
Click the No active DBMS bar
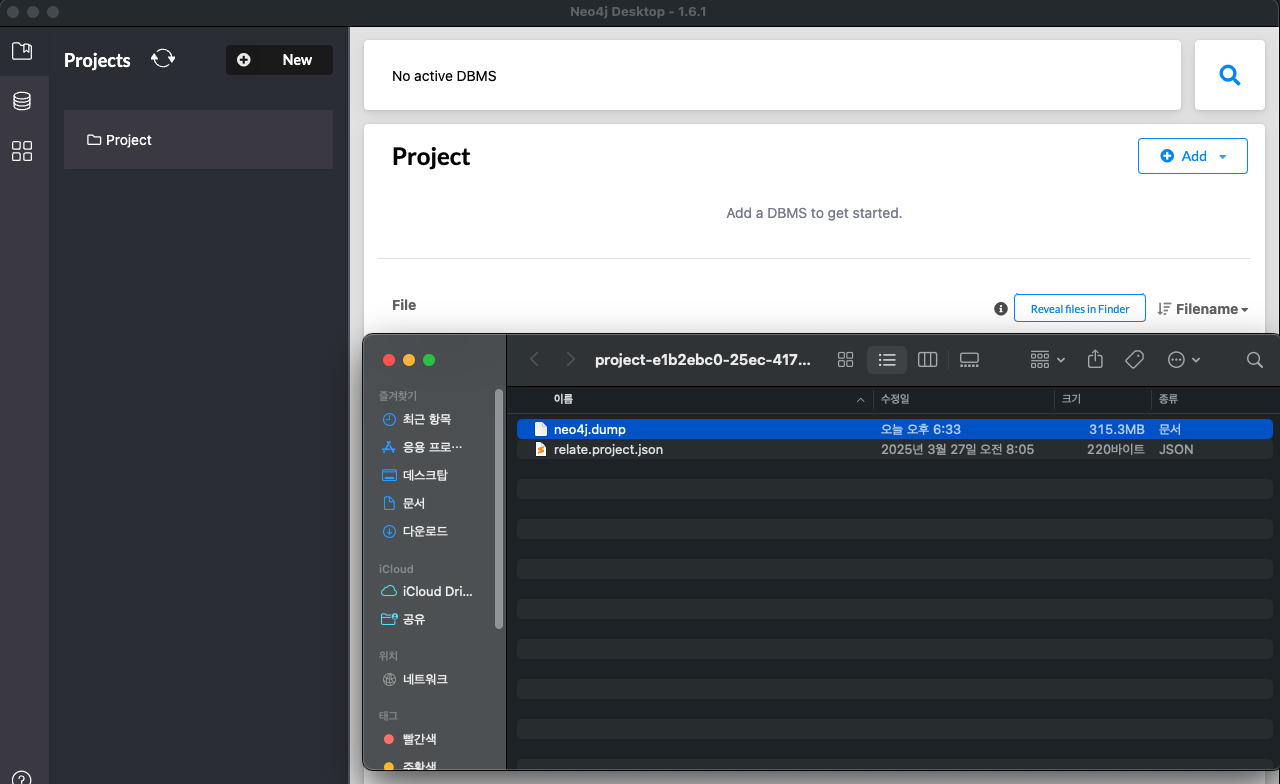tap(772, 75)
